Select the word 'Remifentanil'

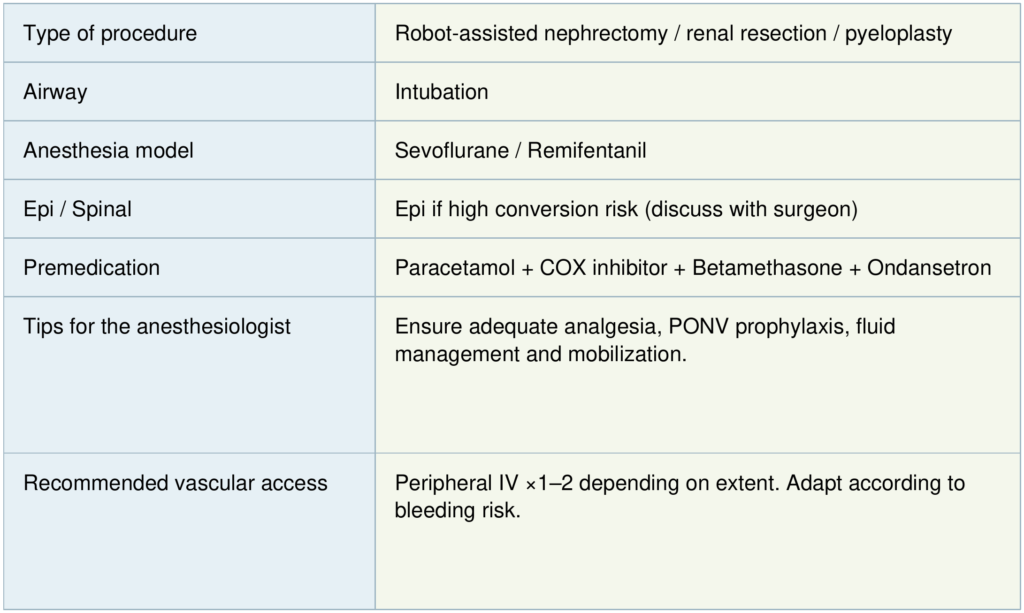(x=587, y=151)
